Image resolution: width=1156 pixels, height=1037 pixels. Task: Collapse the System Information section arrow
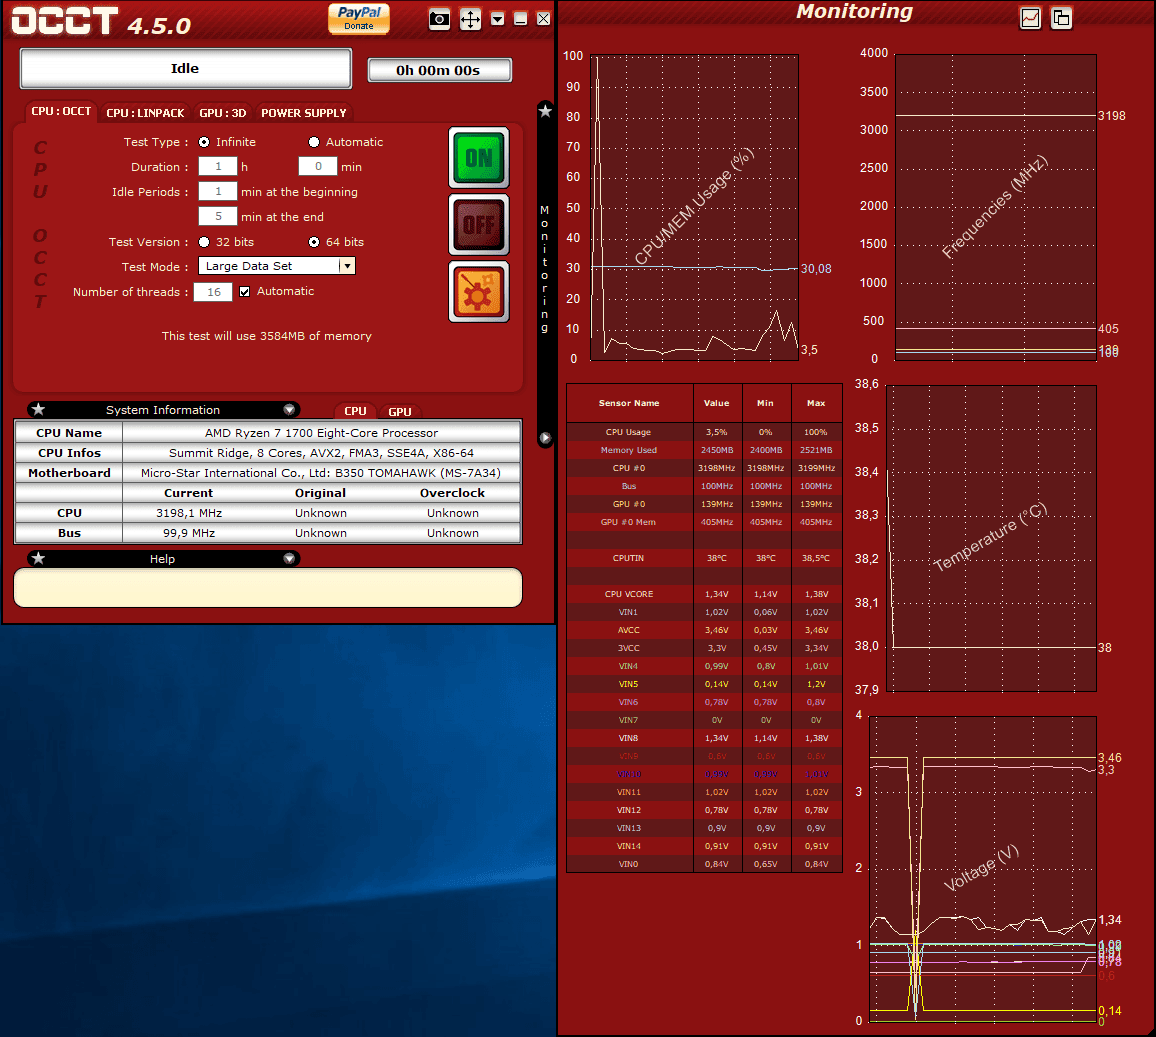tap(289, 410)
